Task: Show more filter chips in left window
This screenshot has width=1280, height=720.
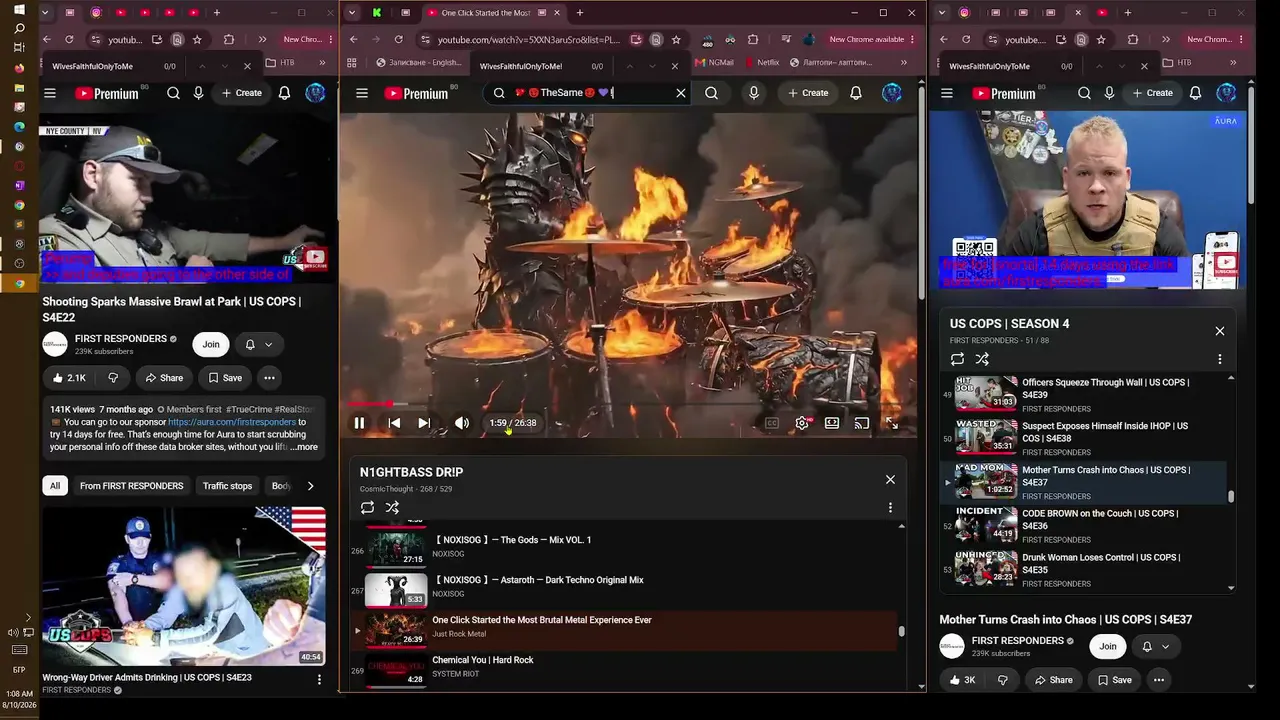Action: (x=310, y=486)
